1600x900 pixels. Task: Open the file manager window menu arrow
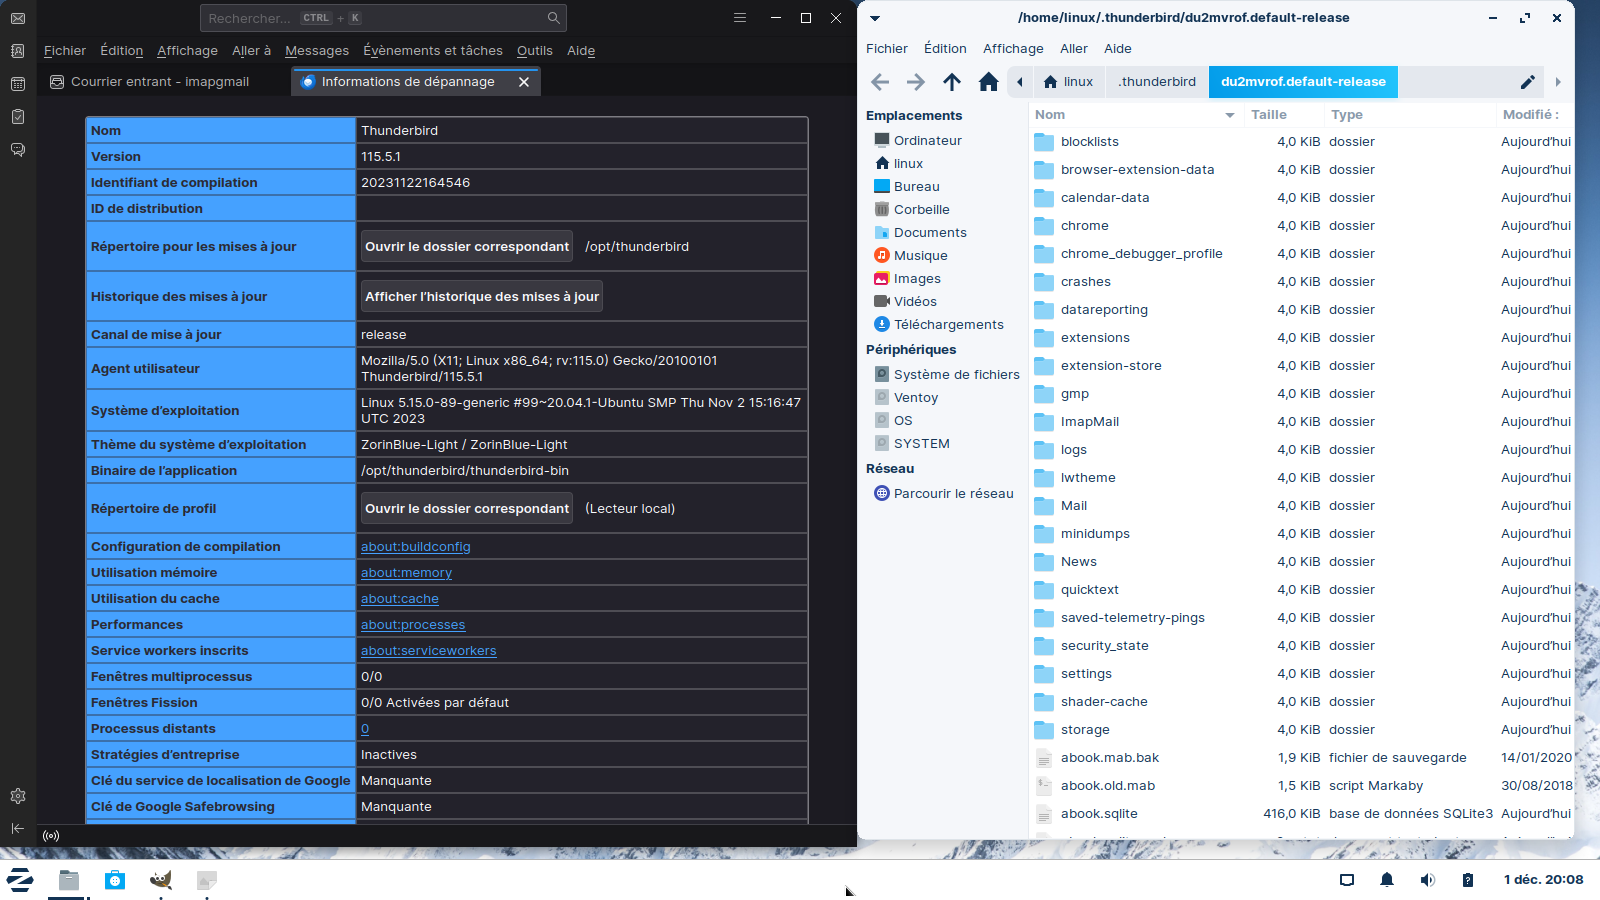[875, 18]
